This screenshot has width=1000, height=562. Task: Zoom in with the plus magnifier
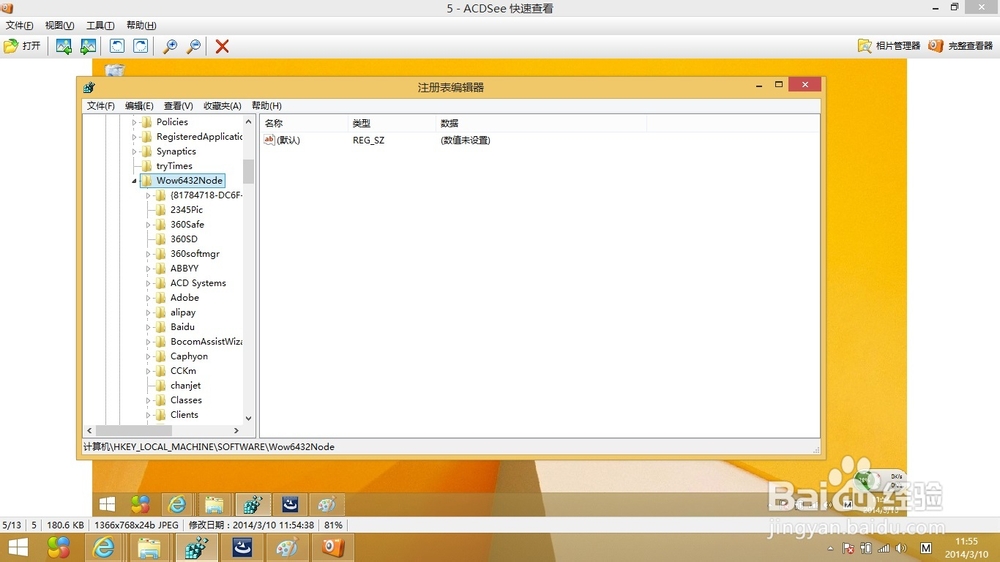point(170,46)
